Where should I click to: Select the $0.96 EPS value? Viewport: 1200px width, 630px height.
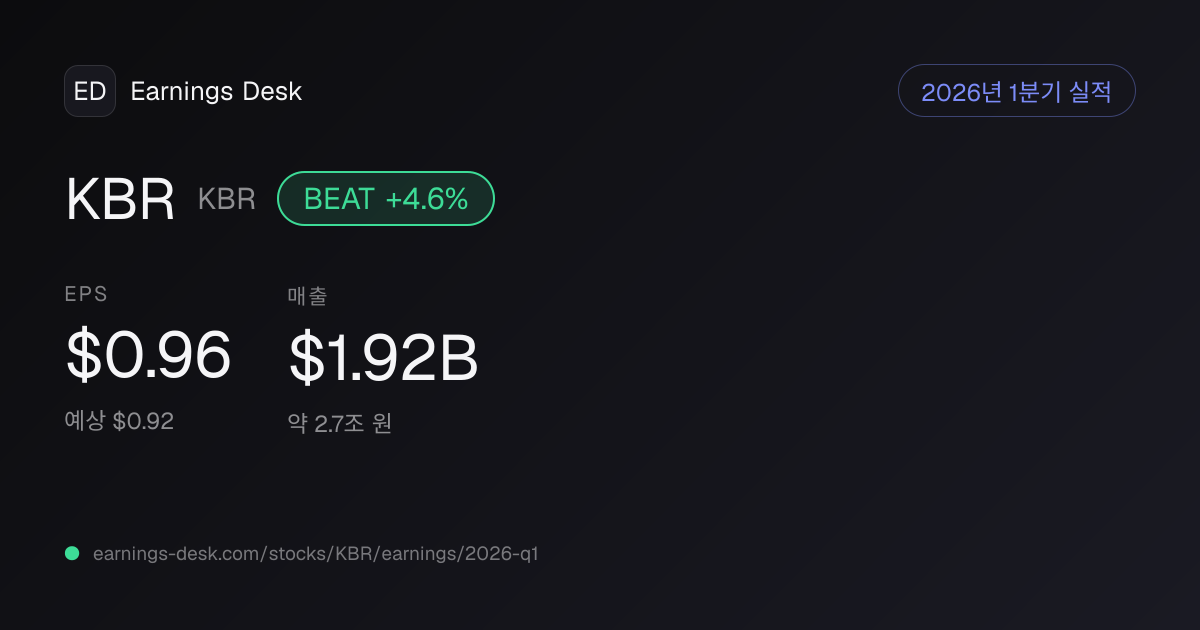click(148, 356)
